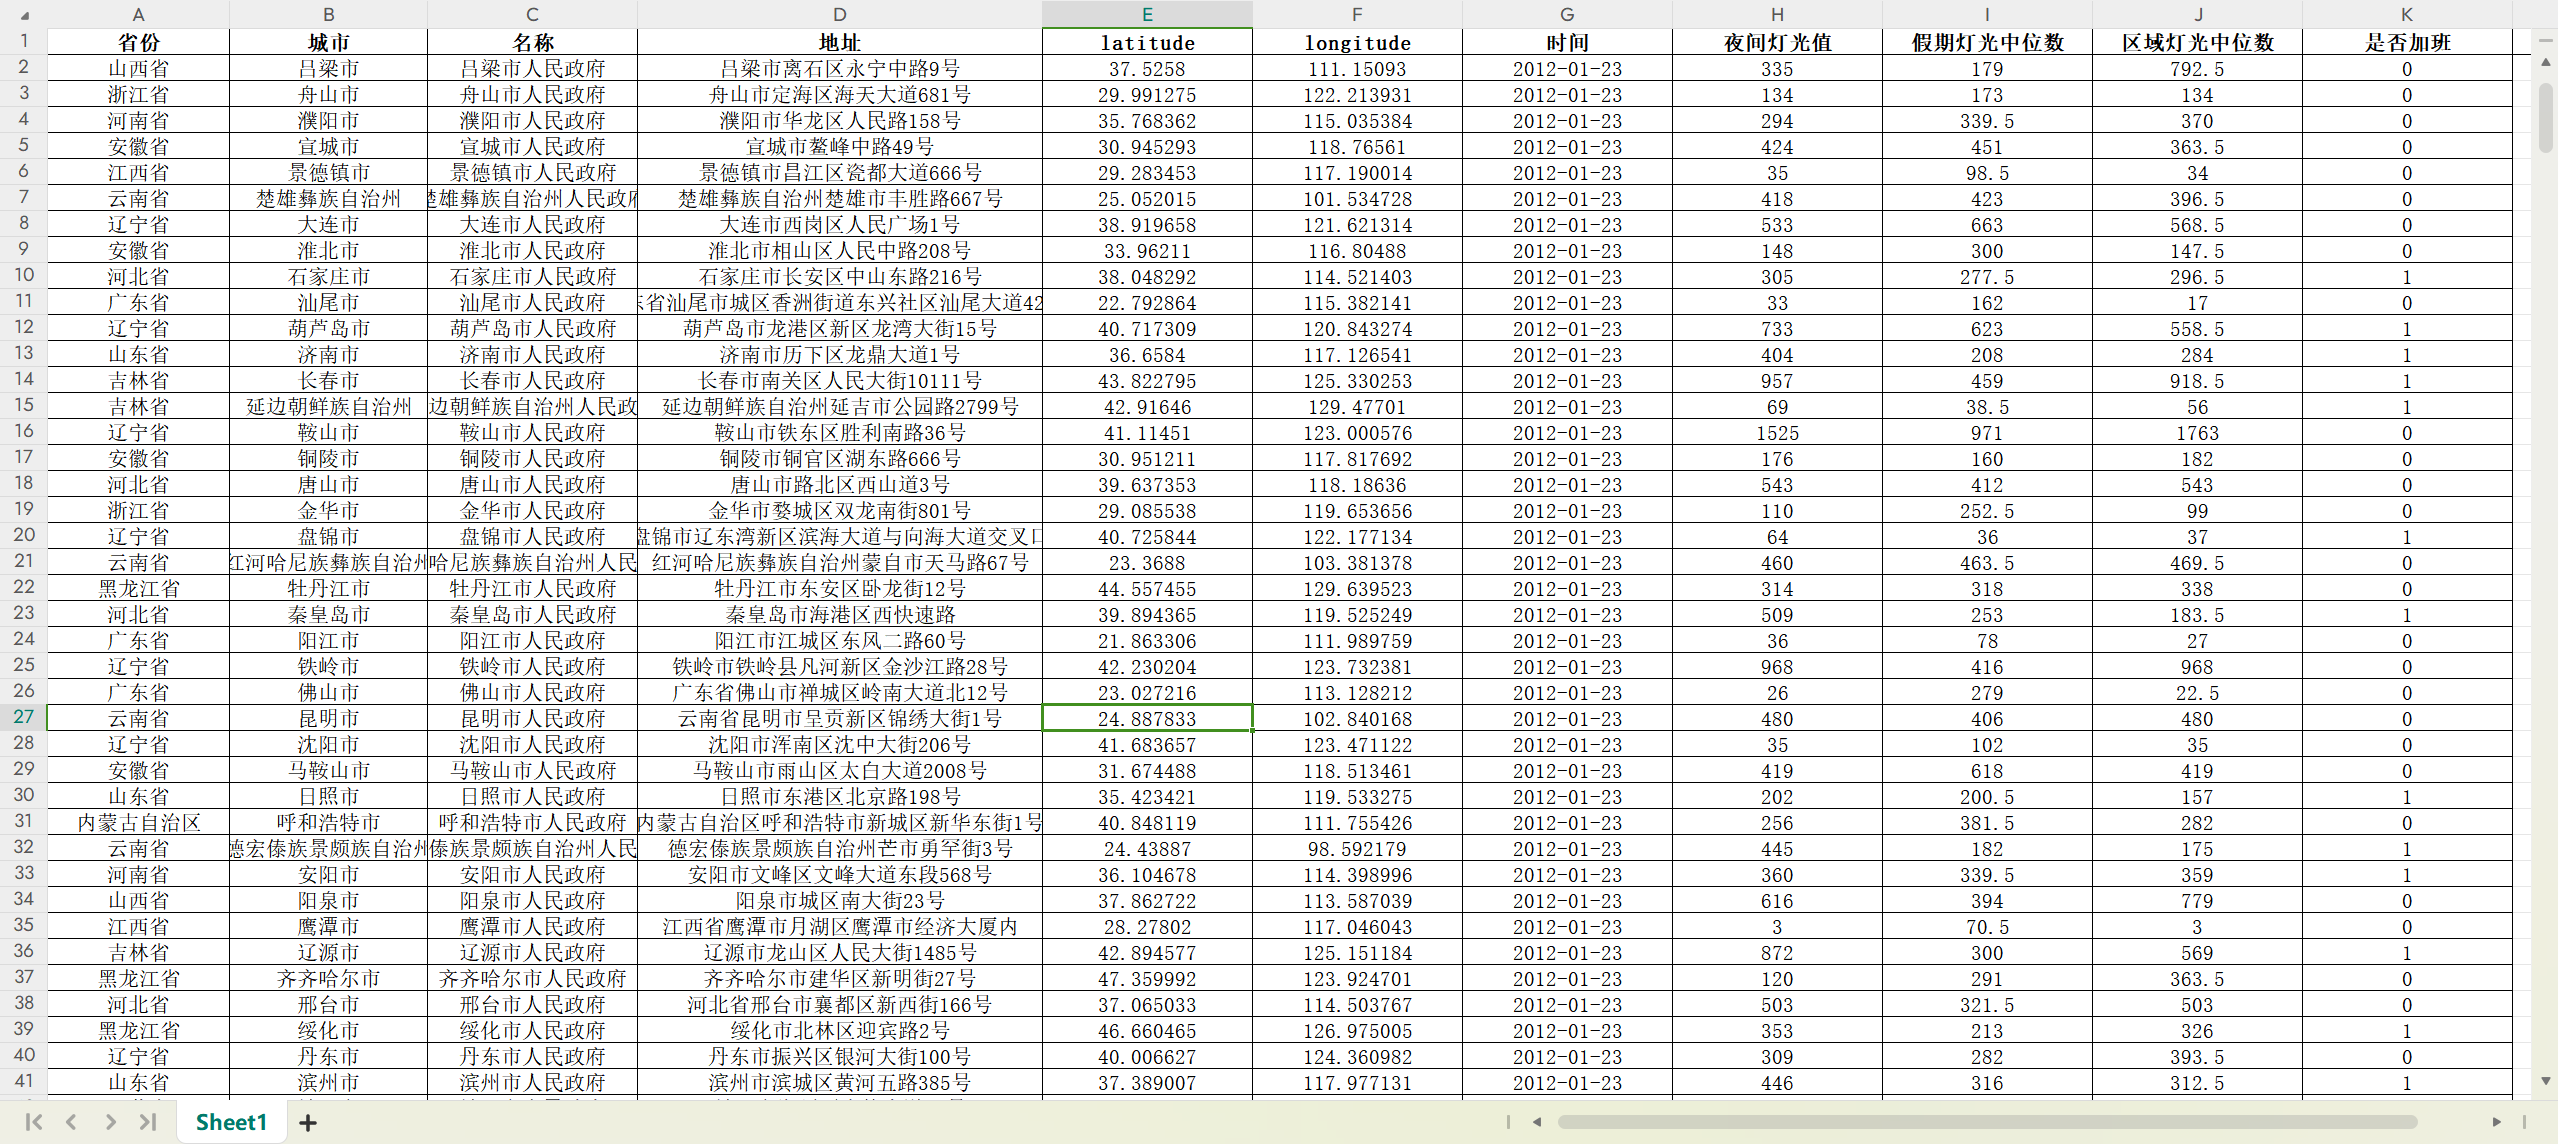Viewport: 2558px width, 1144px height.
Task: Jump to last sheet arrow
Action: tap(148, 1122)
